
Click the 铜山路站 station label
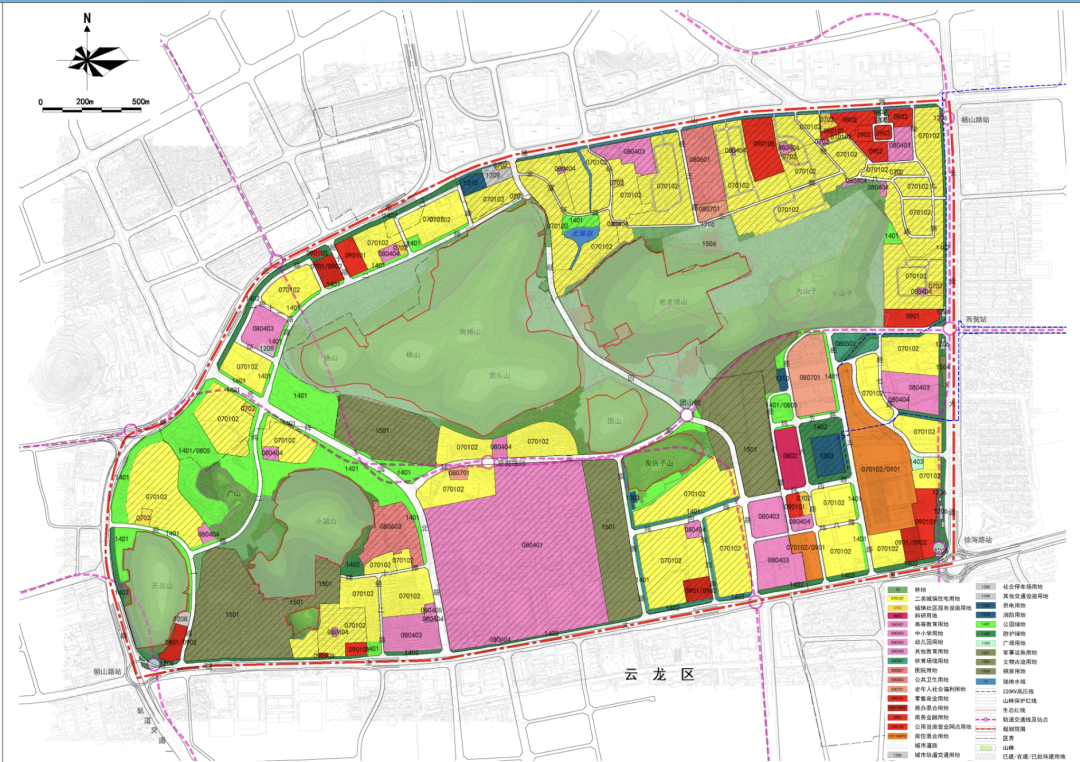107,670
